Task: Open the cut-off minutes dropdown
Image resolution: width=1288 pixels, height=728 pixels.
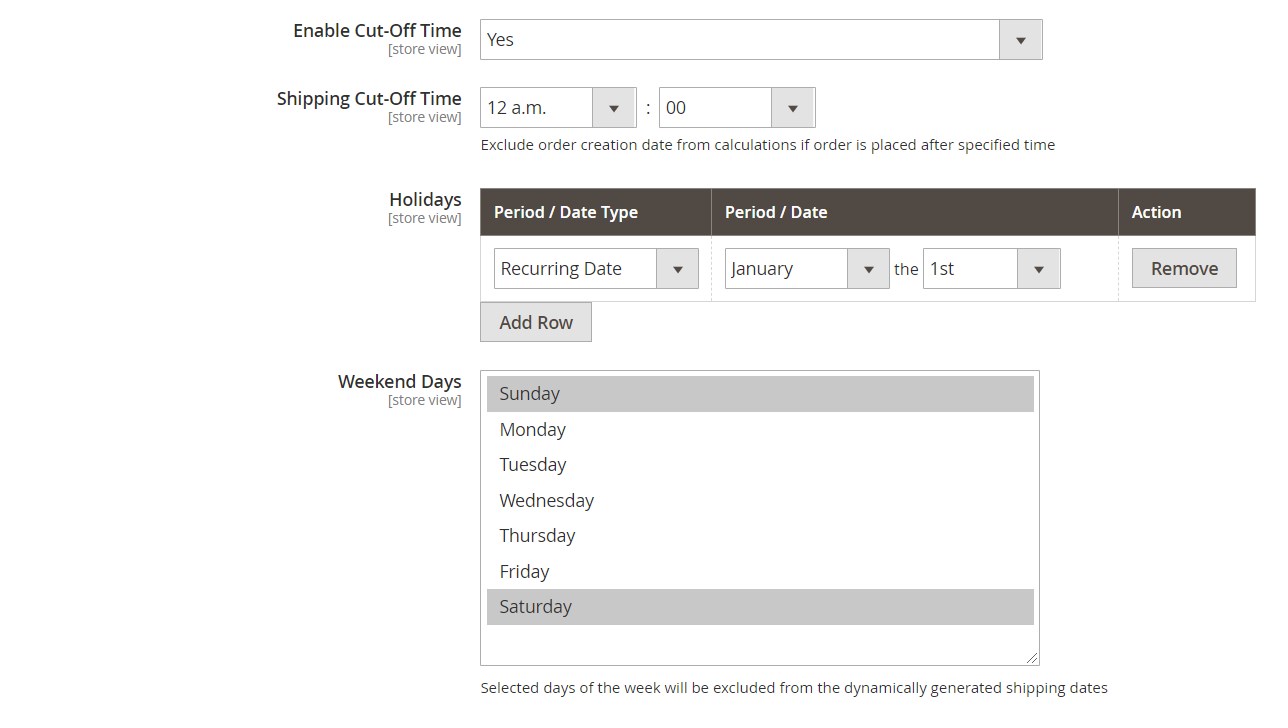Action: pyautogui.click(x=736, y=108)
